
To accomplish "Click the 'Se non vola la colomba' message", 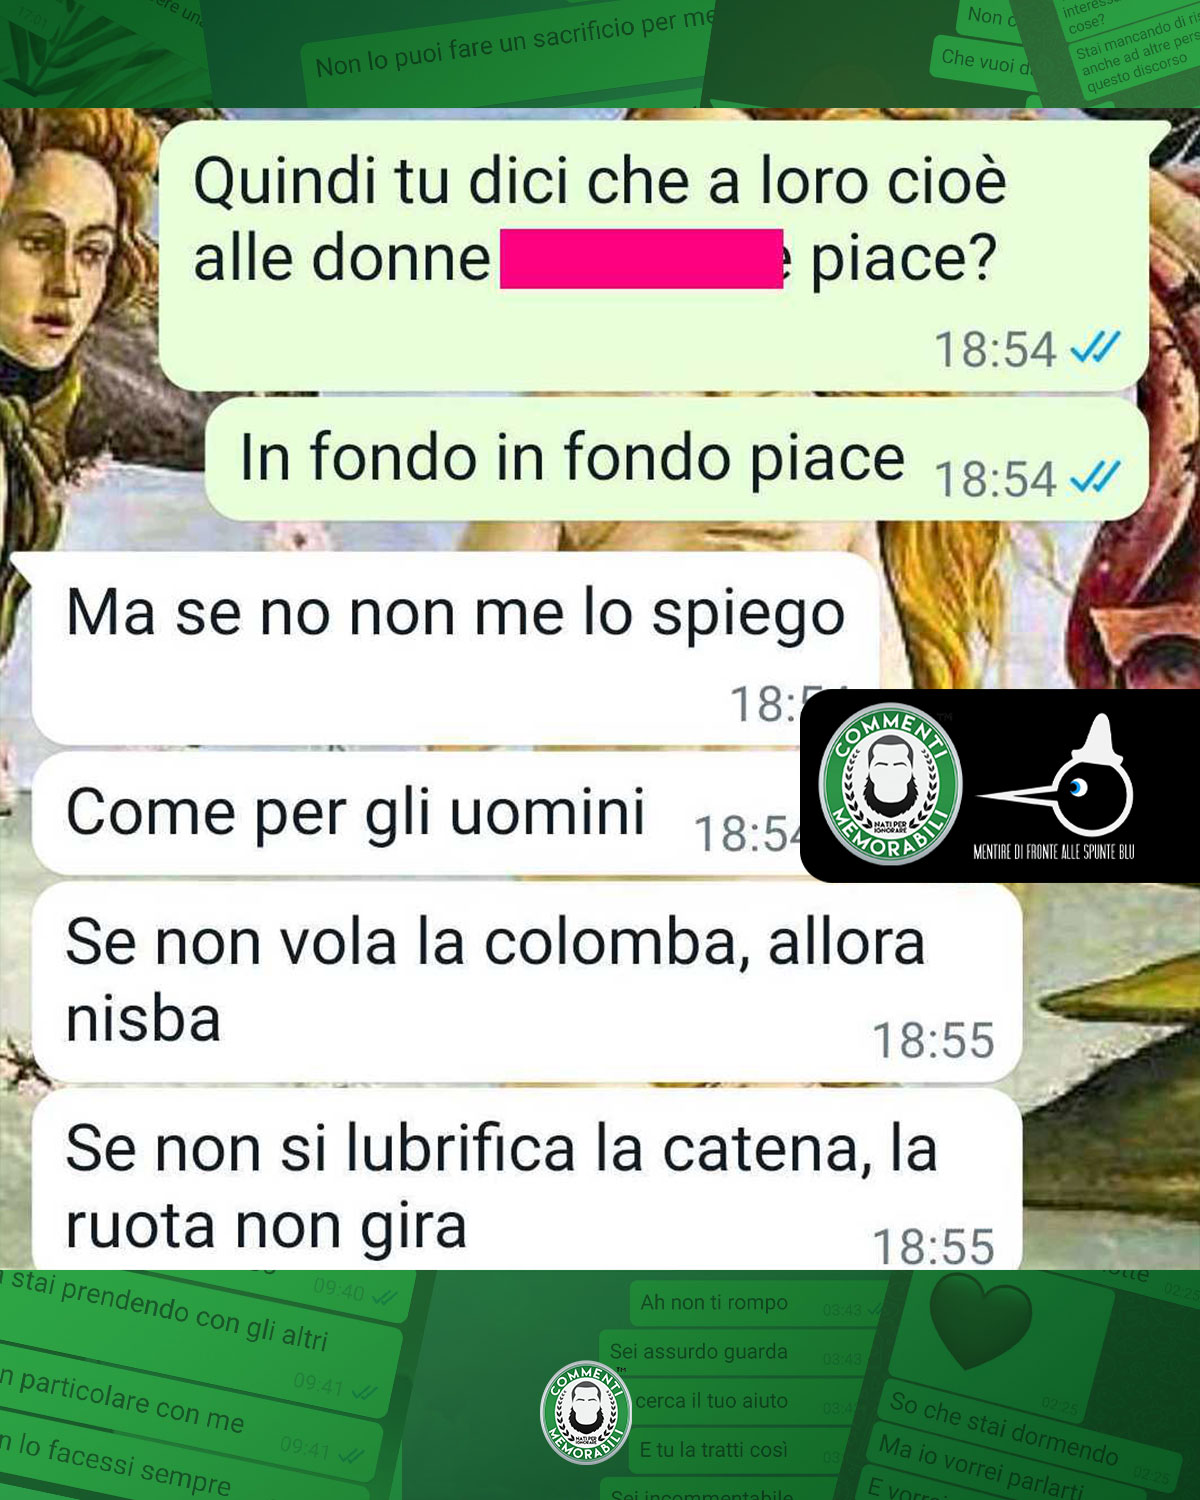I will pos(527,982).
